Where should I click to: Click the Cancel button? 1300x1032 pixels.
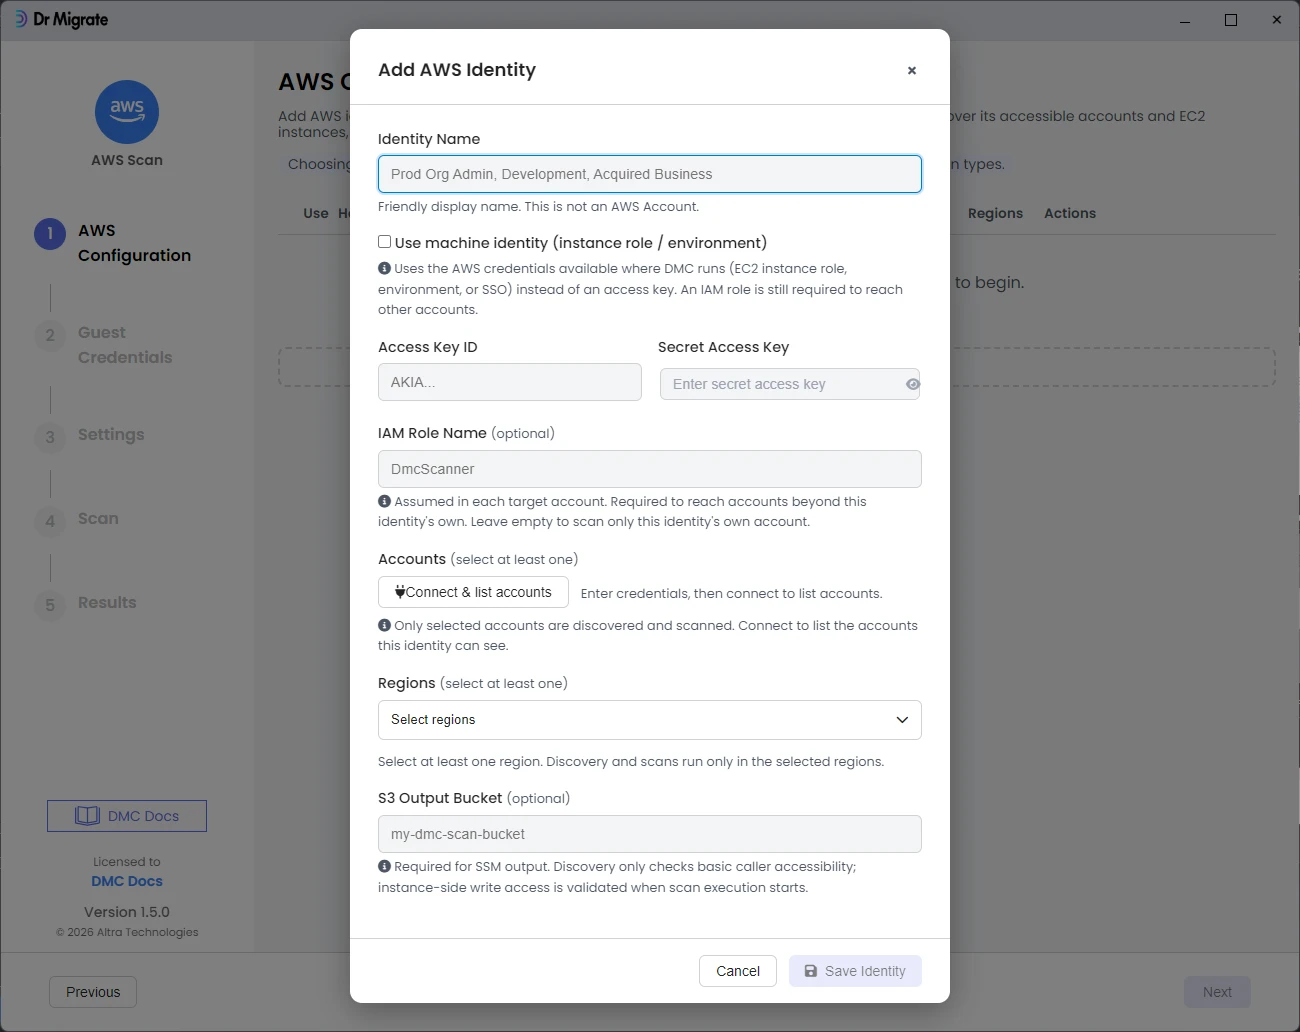(x=738, y=971)
